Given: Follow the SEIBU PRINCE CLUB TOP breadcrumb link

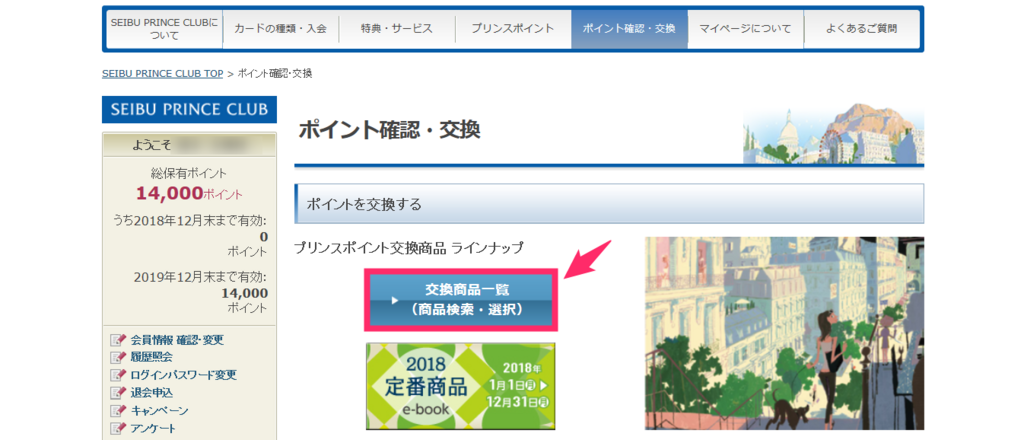Looking at the screenshot, I should click(x=163, y=74).
